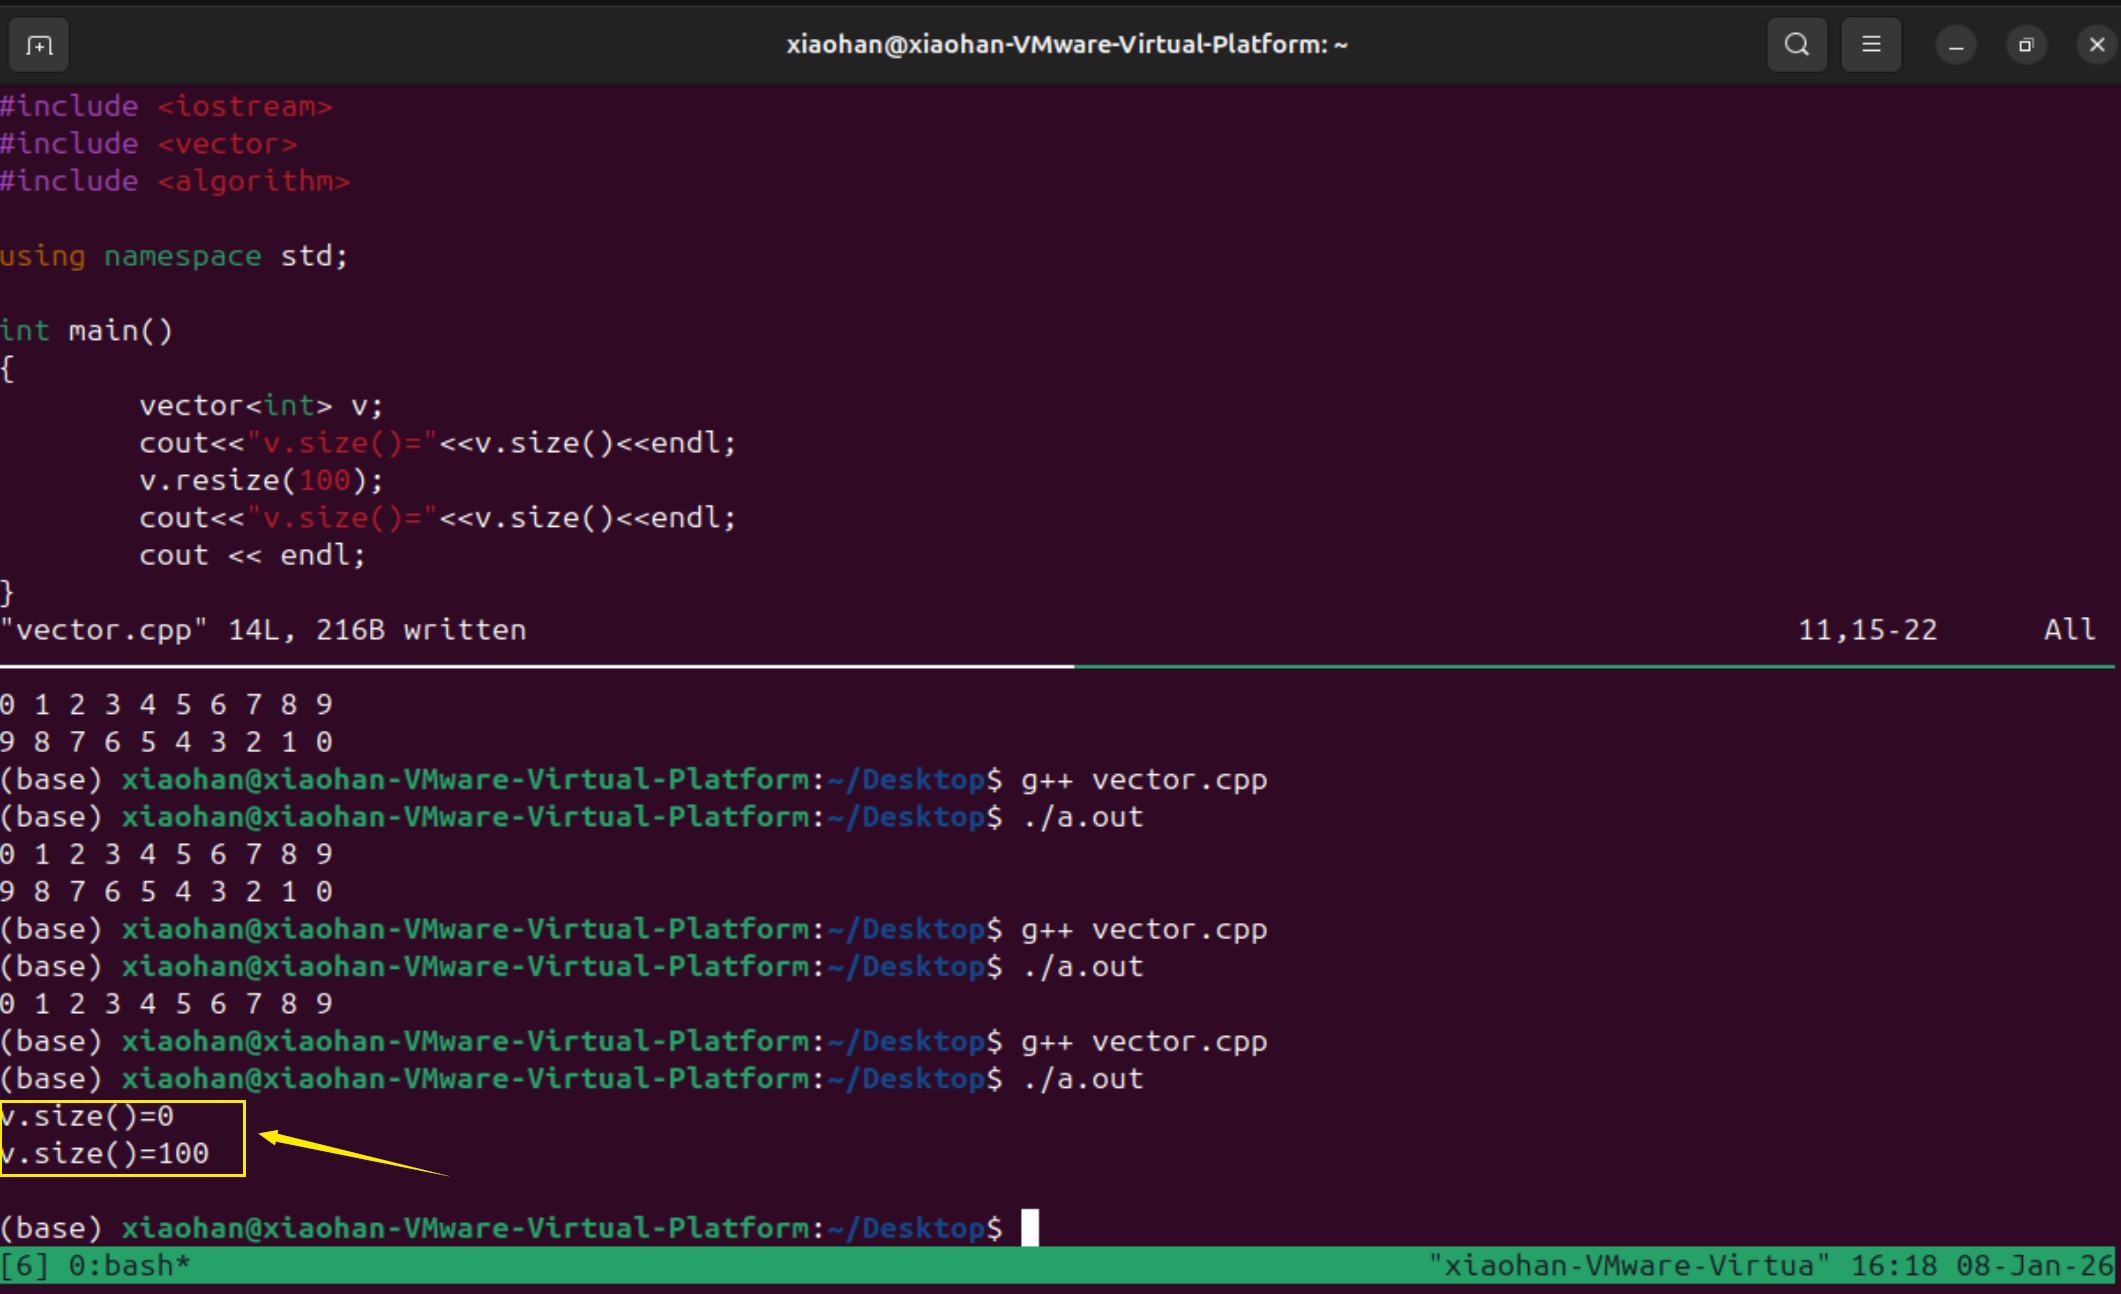
Task: Minimize the terminal window
Action: pos(1955,45)
